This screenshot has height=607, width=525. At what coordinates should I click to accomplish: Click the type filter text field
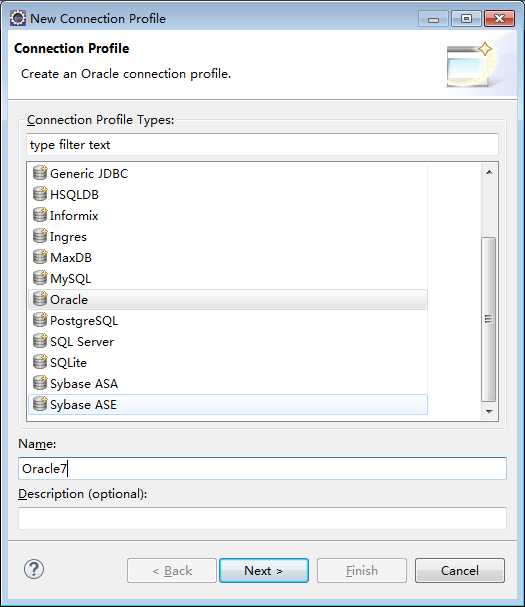click(x=262, y=144)
